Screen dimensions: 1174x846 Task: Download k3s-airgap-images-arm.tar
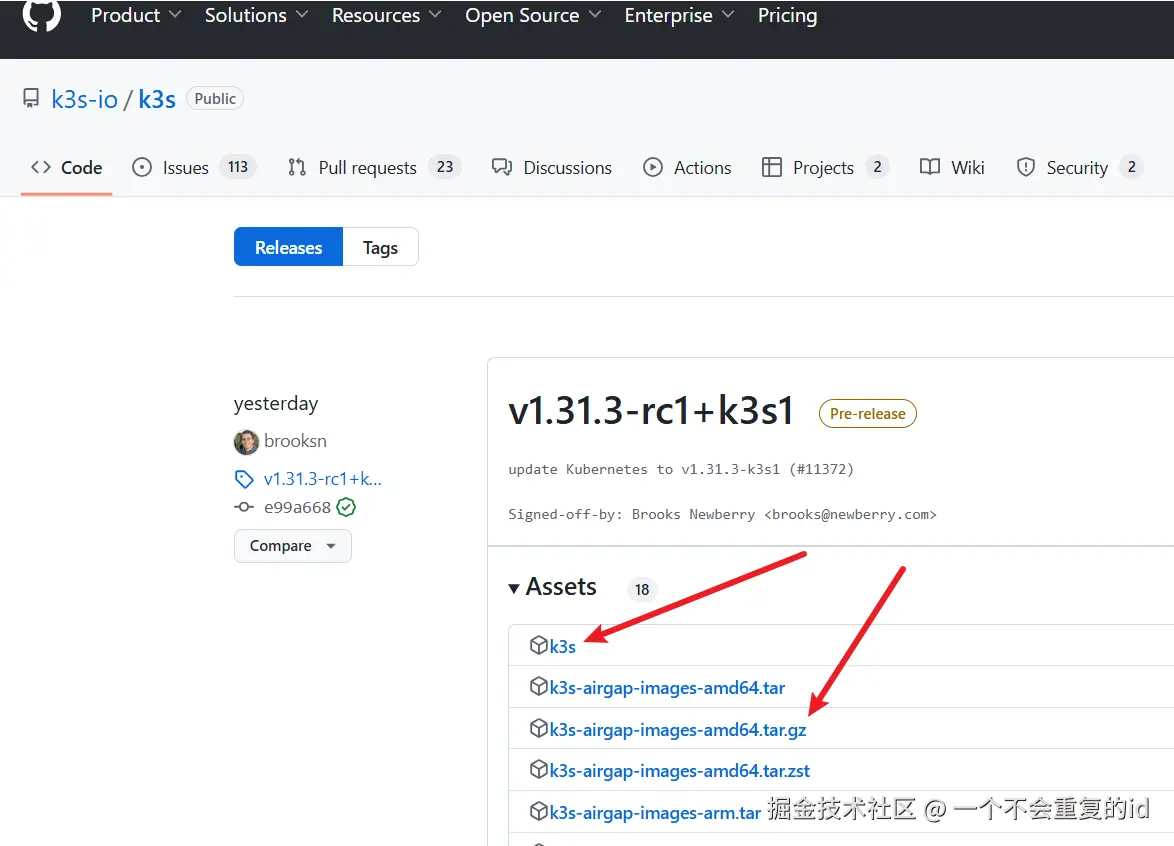(655, 813)
